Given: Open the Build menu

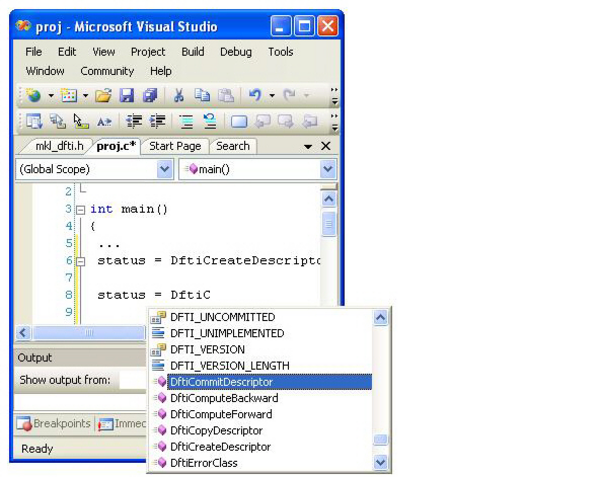Looking at the screenshot, I should (x=193, y=52).
